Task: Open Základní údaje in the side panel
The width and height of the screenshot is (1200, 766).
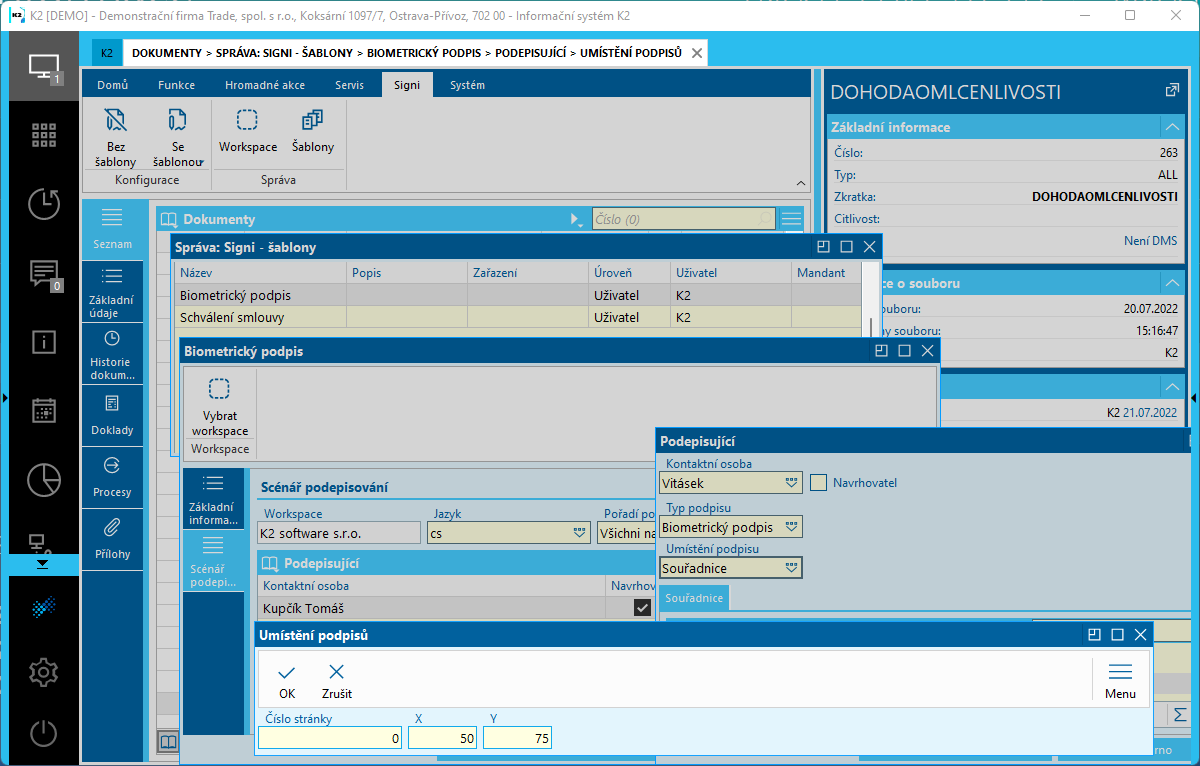Action: [x=112, y=291]
